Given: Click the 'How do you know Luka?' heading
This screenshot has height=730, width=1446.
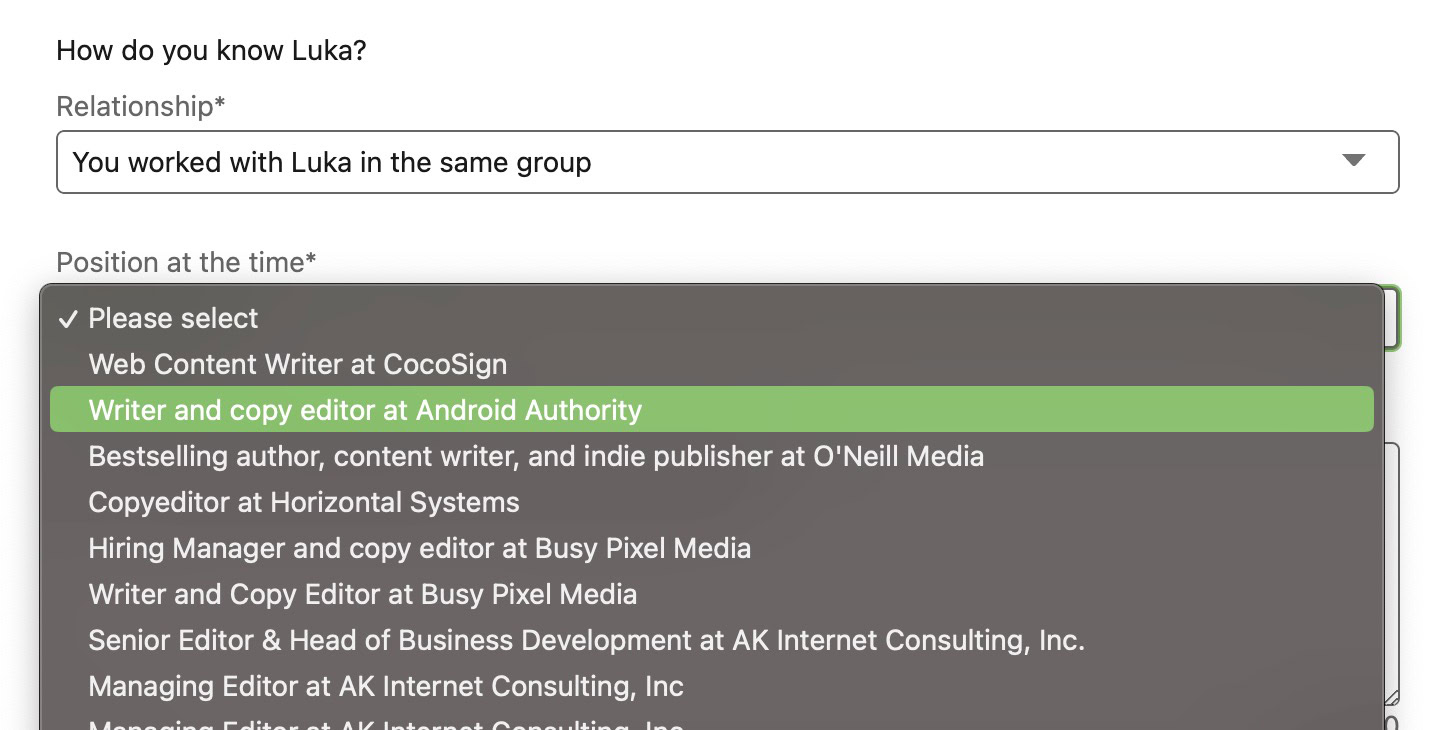Looking at the screenshot, I should (211, 50).
